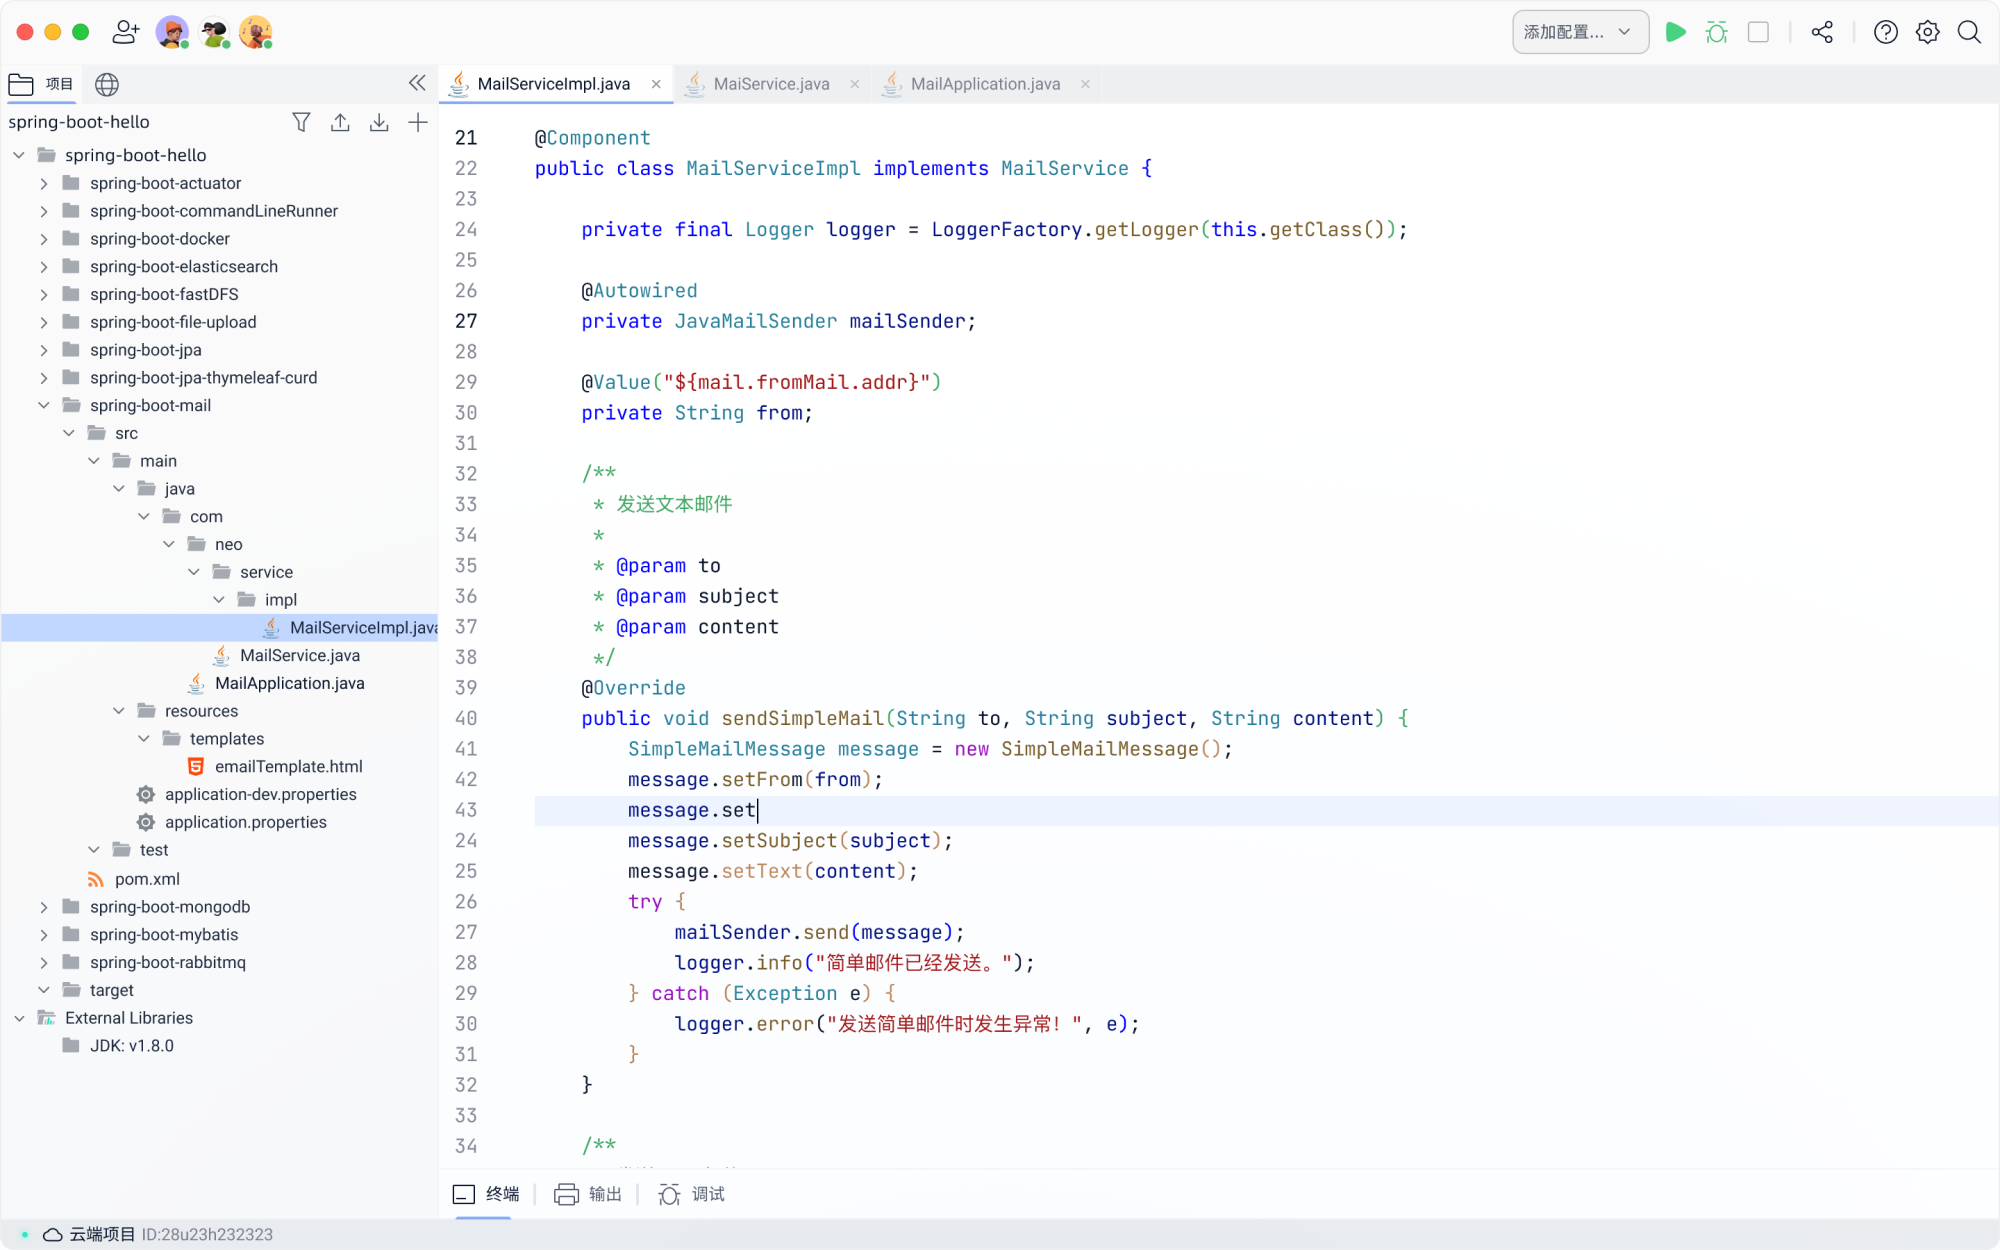The width and height of the screenshot is (2000, 1250).
Task: Switch to MailApplication.java tab
Action: point(985,84)
